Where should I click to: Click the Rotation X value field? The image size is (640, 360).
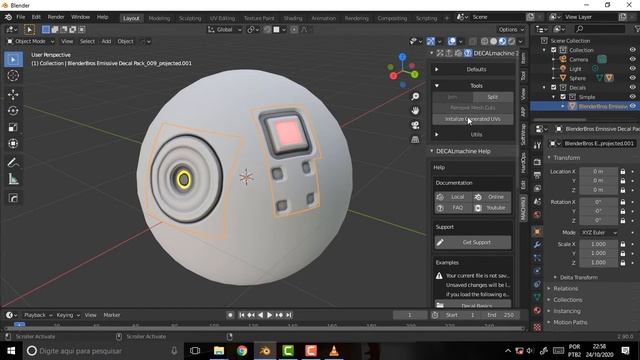click(x=598, y=202)
